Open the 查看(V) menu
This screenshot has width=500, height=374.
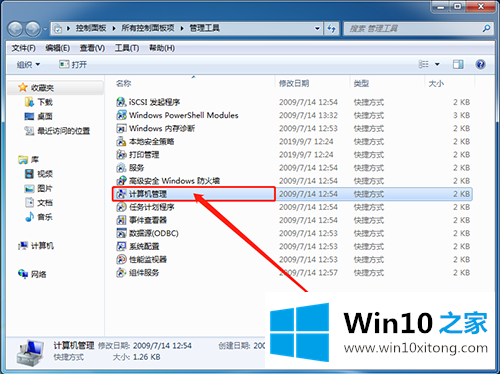[92, 48]
